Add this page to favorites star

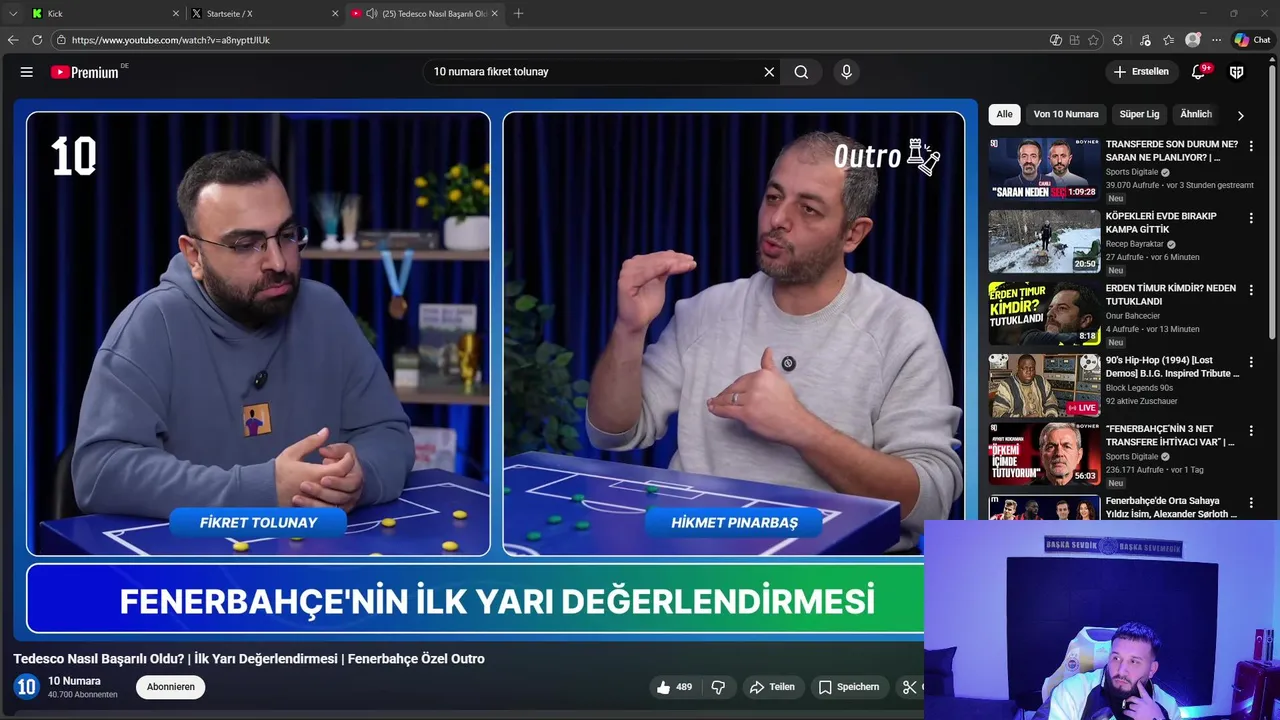point(1093,40)
